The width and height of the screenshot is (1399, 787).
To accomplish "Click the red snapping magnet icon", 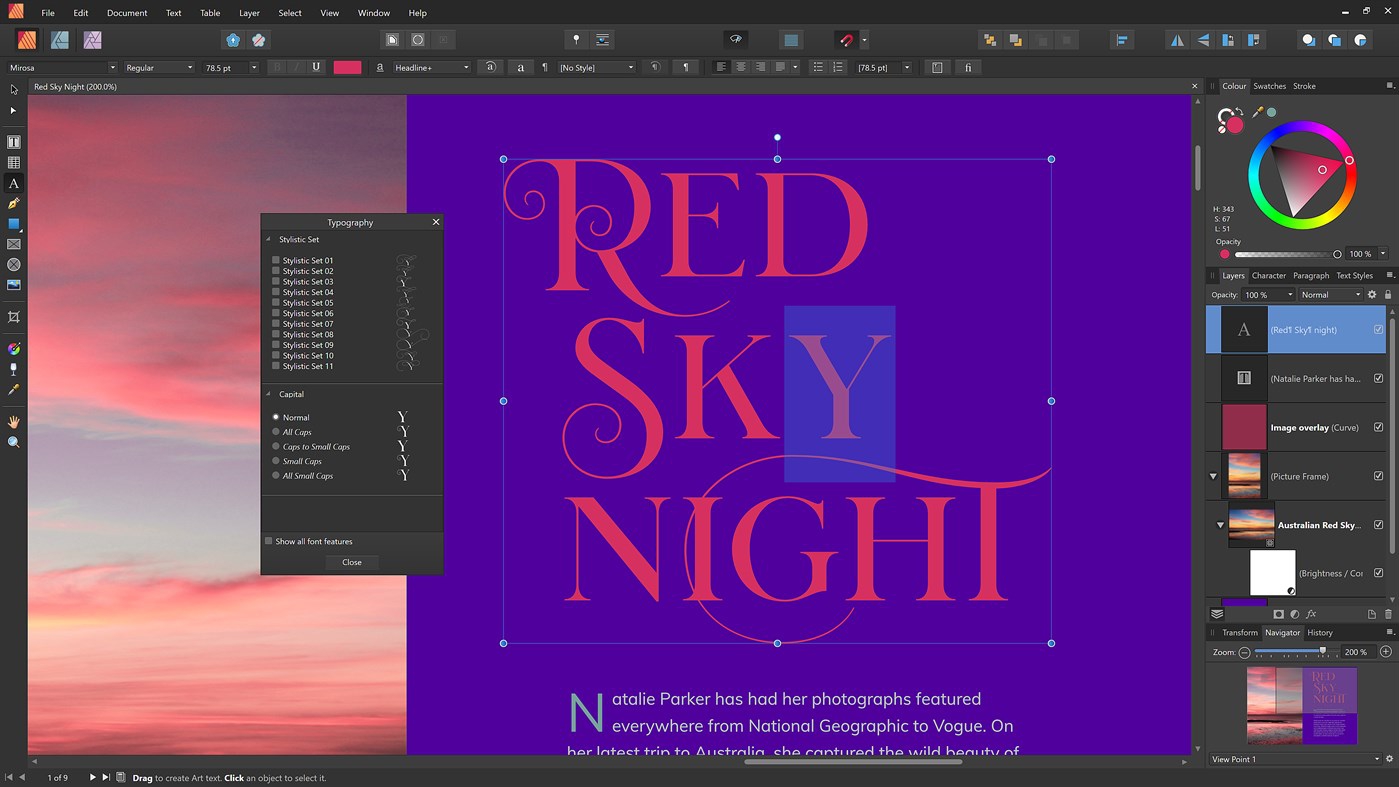I will (x=846, y=40).
